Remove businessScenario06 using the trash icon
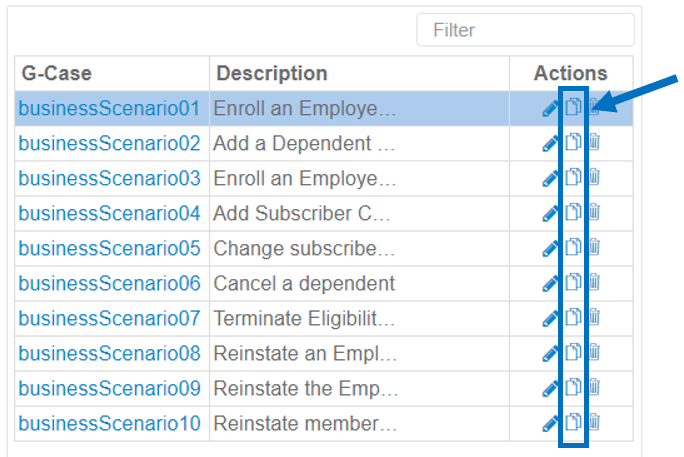 pos(593,283)
